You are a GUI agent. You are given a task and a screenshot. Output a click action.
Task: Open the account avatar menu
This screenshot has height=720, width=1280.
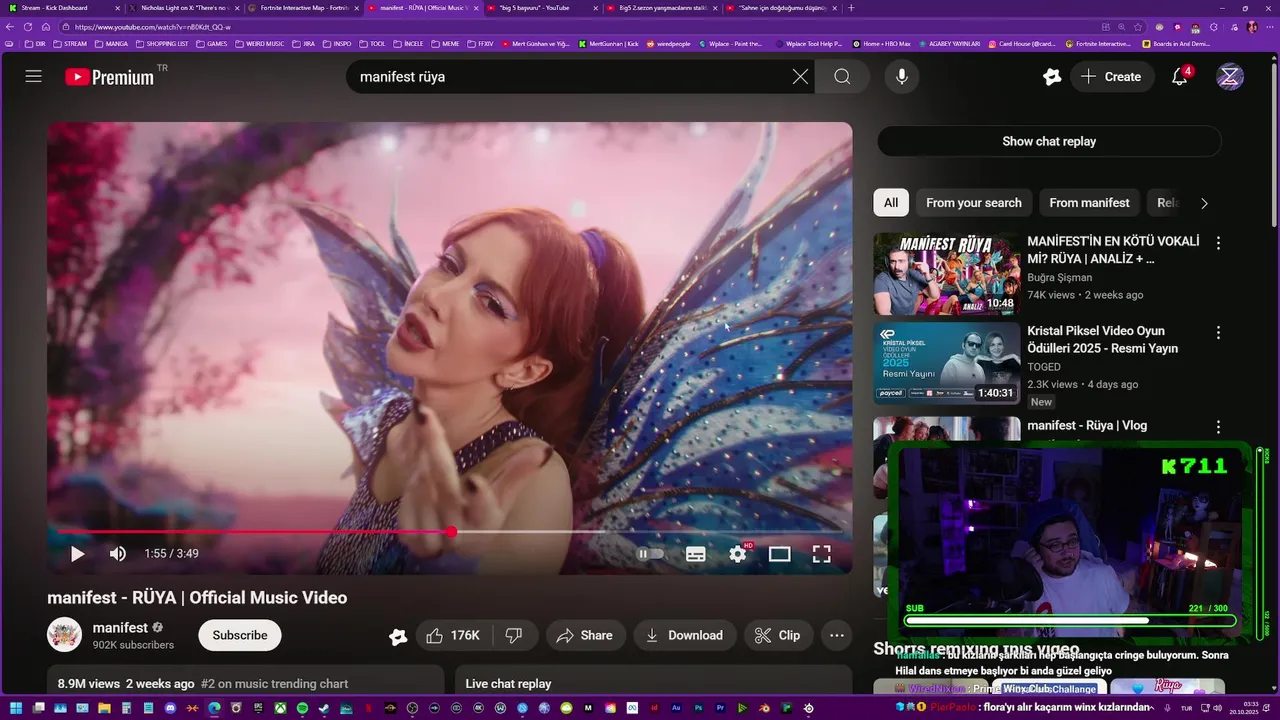click(1230, 77)
